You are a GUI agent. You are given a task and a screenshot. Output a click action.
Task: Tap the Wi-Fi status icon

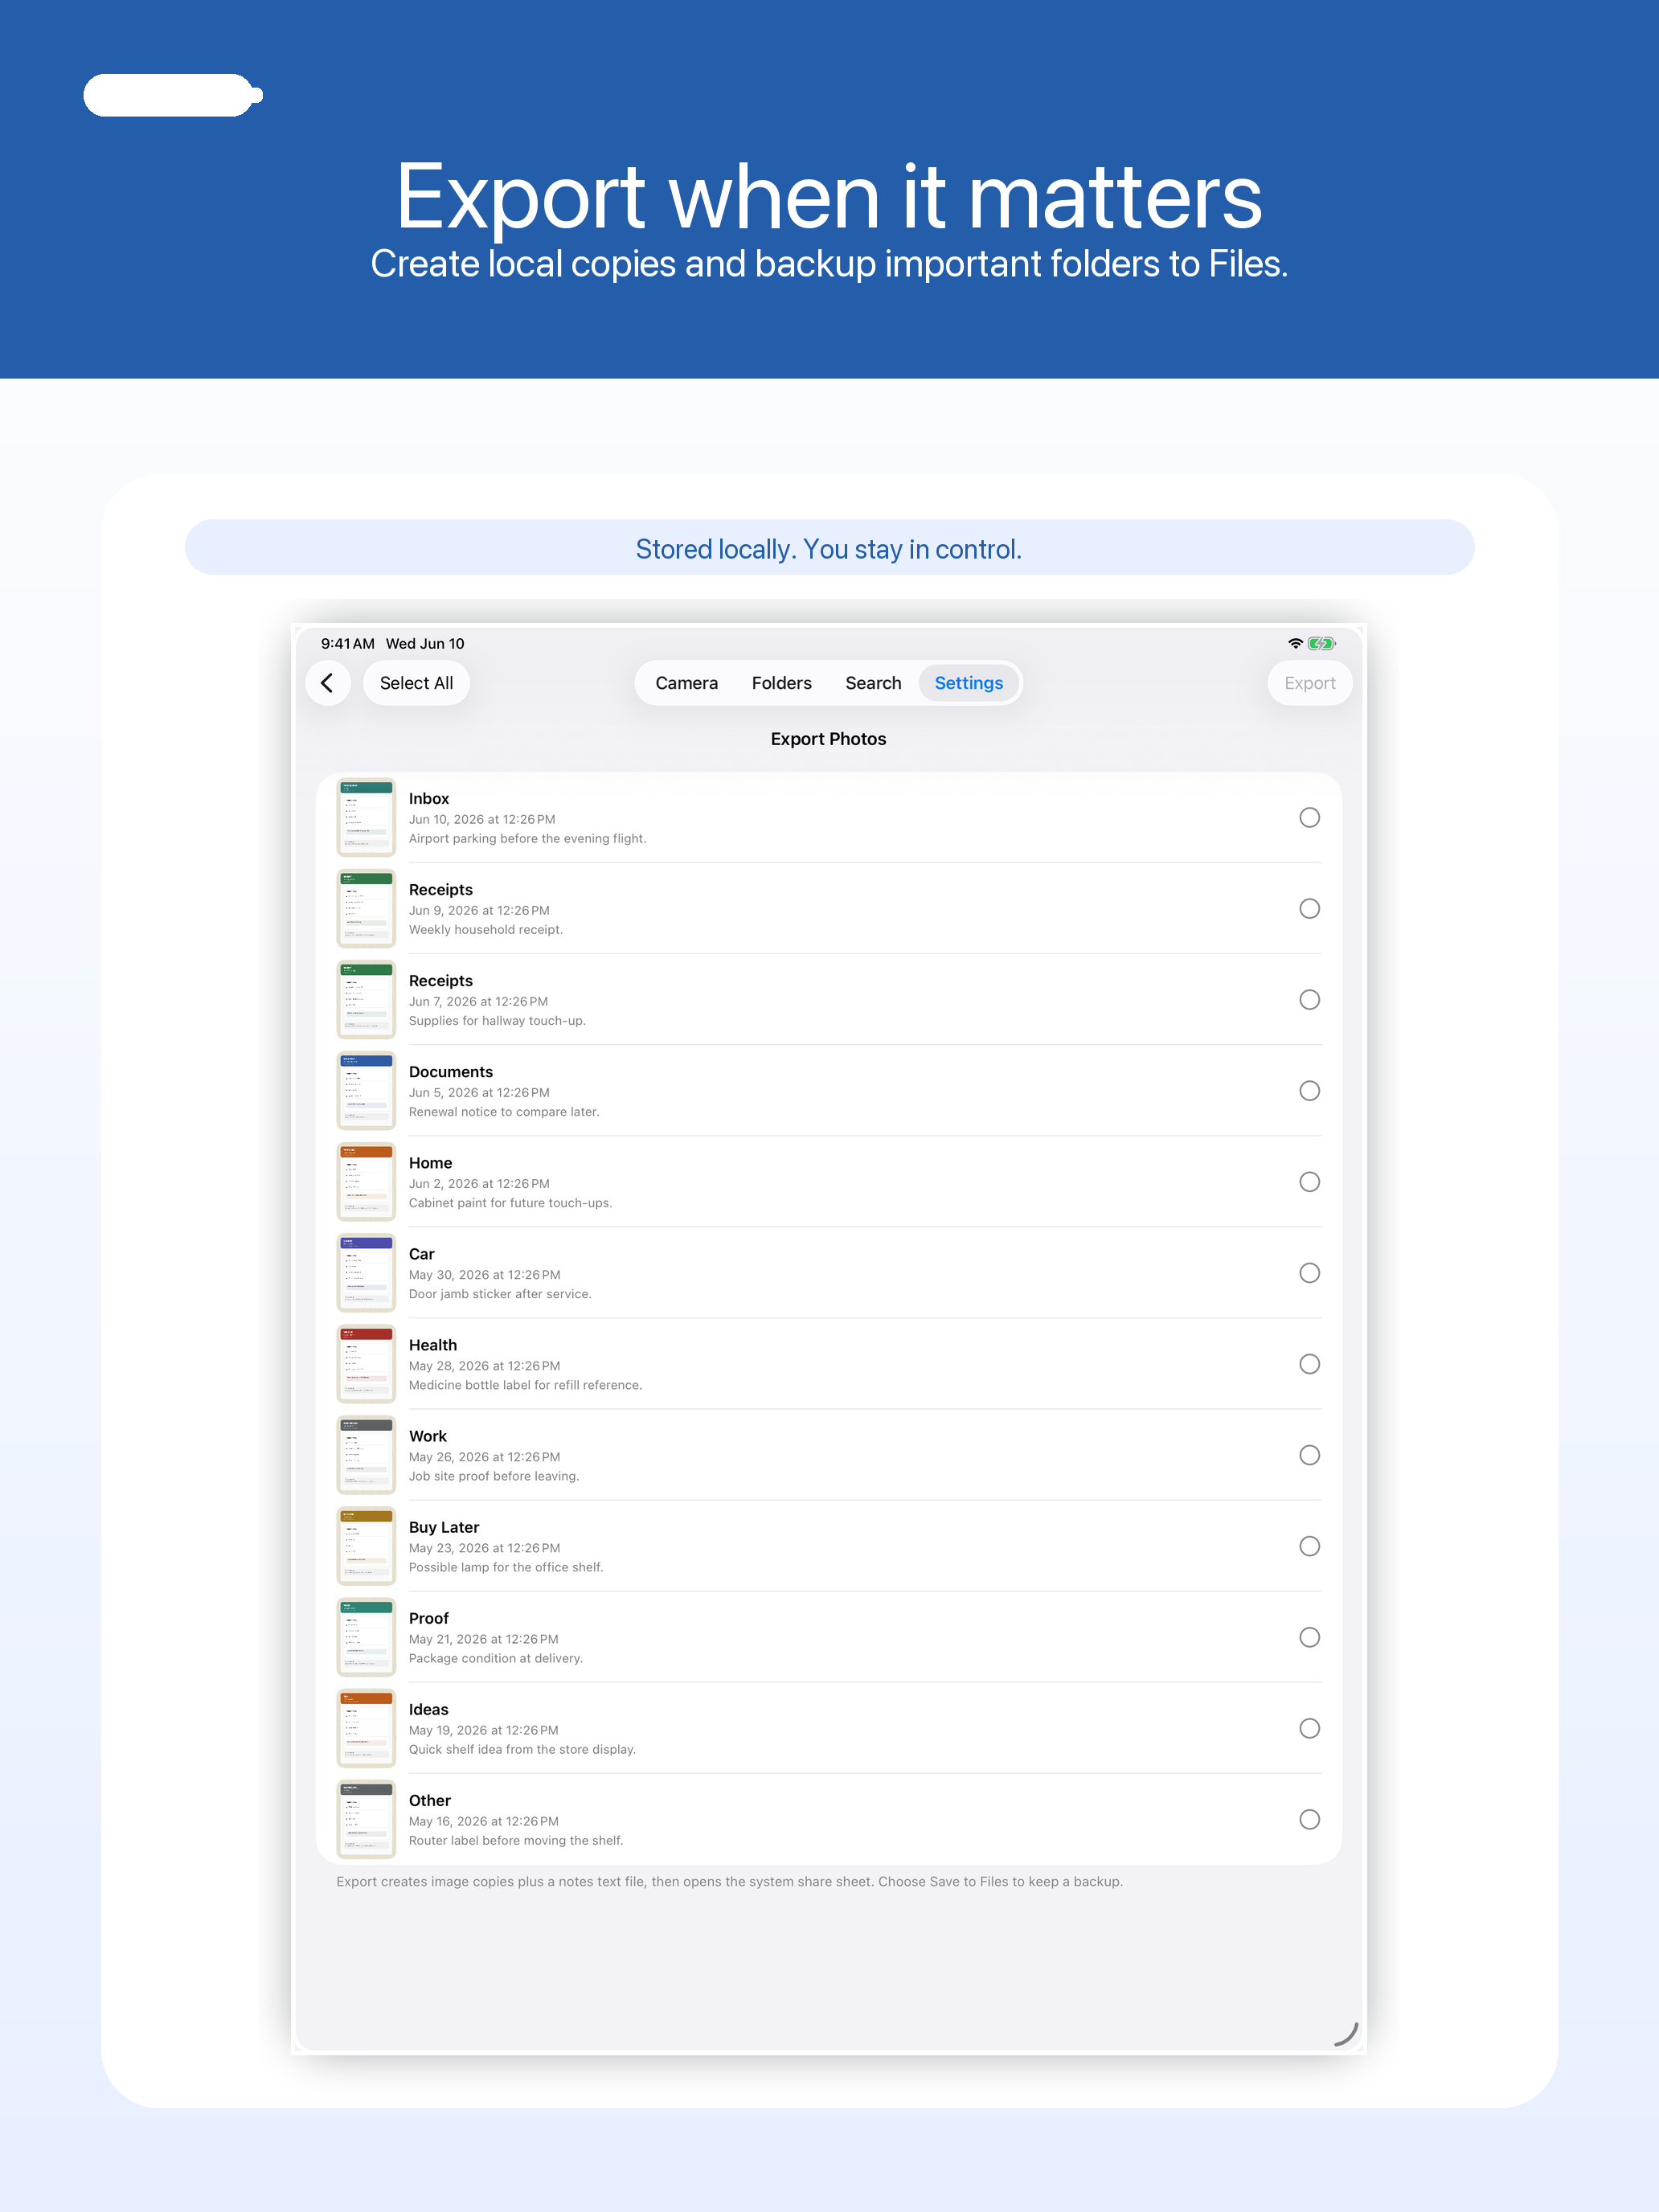point(1295,643)
